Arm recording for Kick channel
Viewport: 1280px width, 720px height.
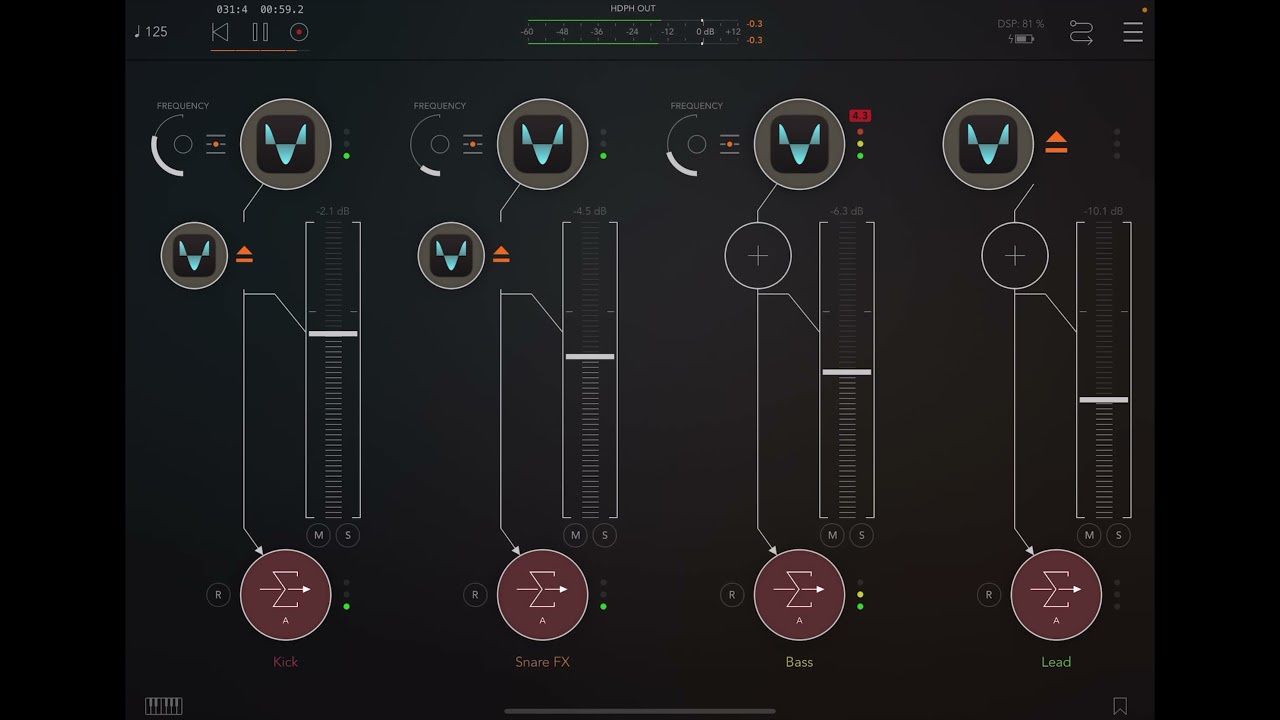pyautogui.click(x=218, y=595)
